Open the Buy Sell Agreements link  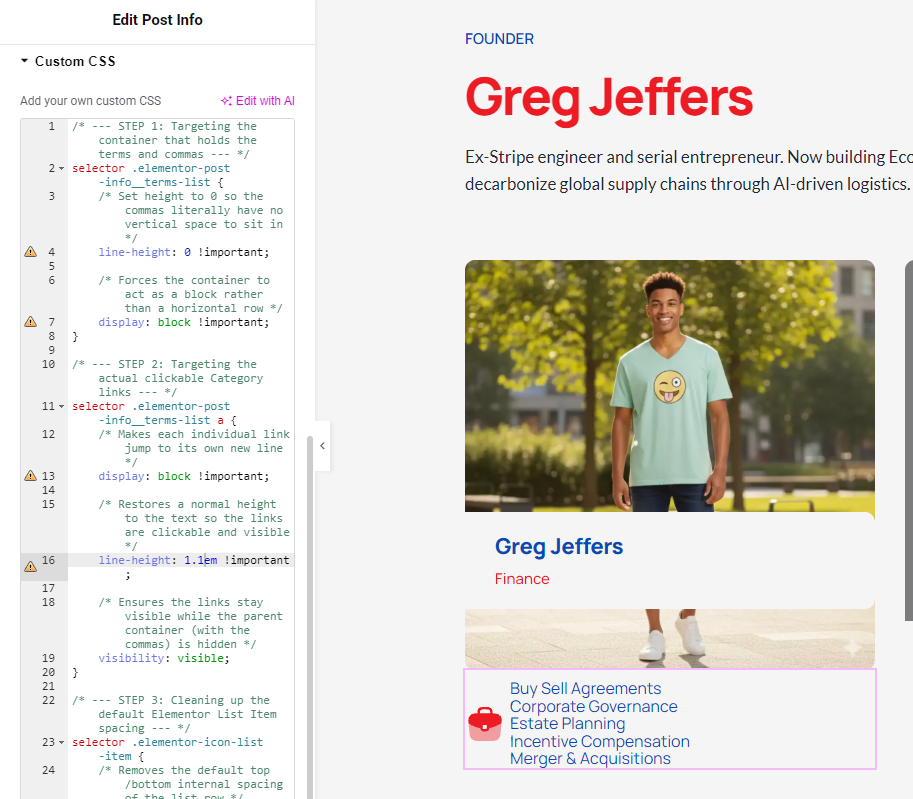coord(585,688)
